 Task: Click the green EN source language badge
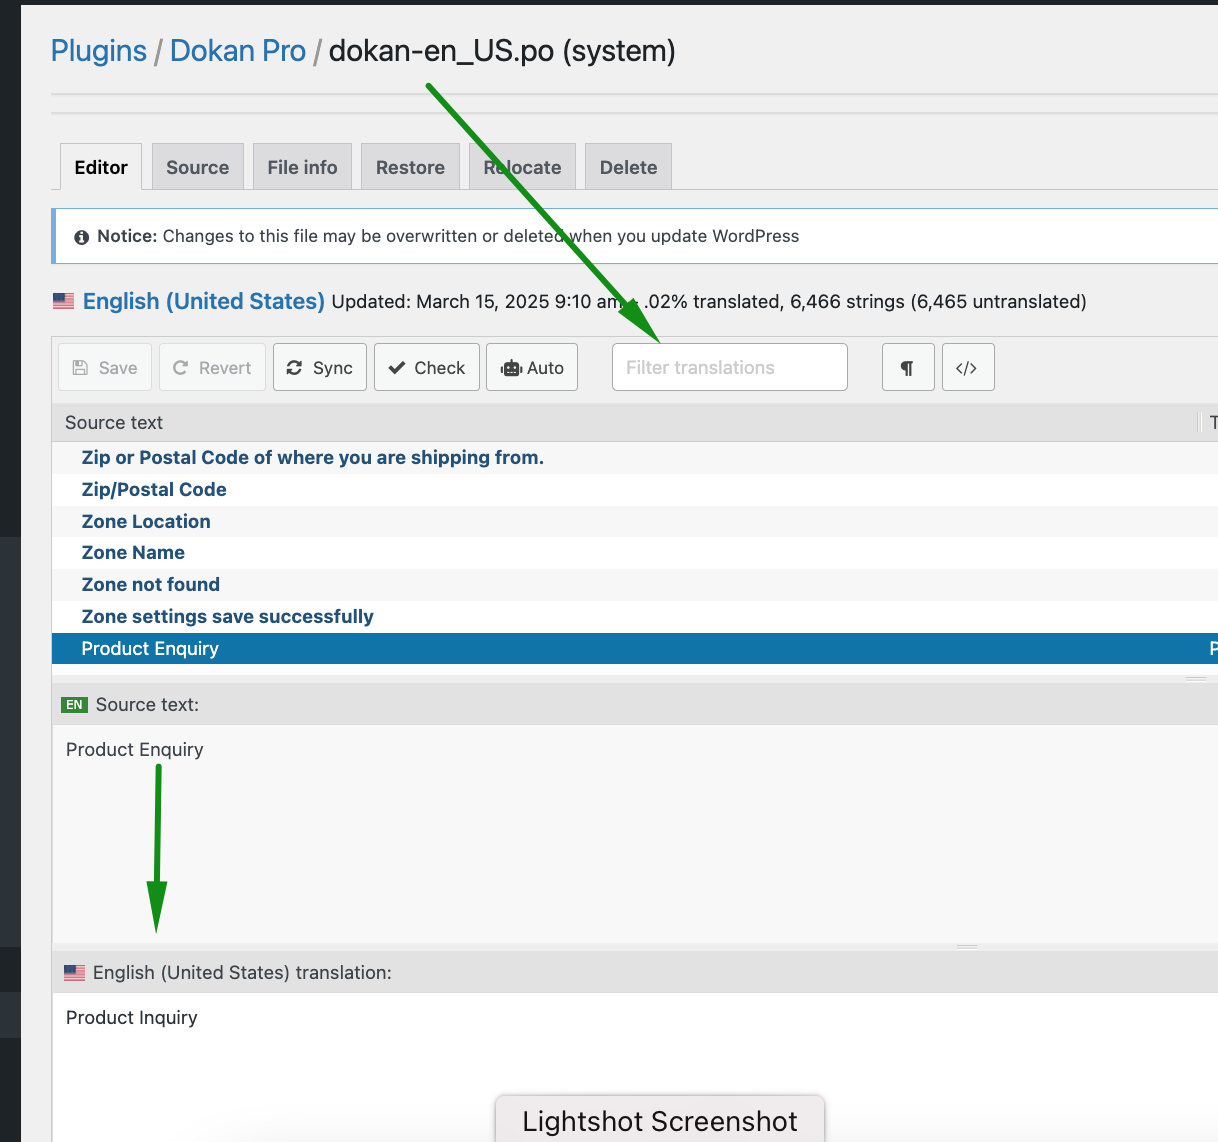(x=75, y=705)
